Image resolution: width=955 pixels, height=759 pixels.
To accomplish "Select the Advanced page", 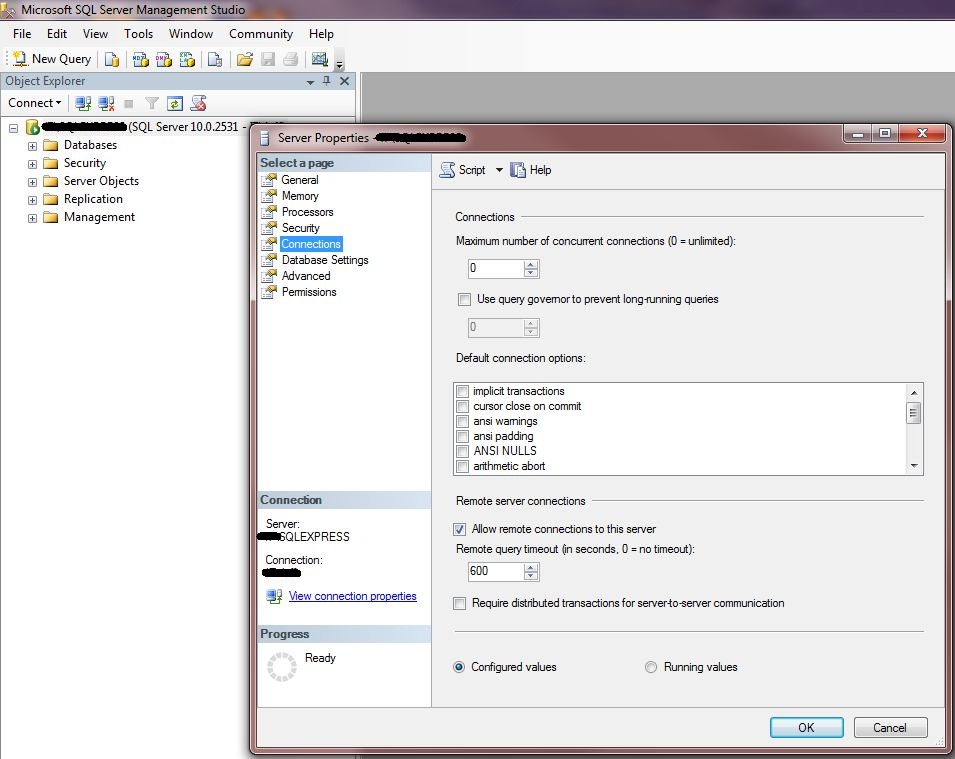I will tap(306, 276).
